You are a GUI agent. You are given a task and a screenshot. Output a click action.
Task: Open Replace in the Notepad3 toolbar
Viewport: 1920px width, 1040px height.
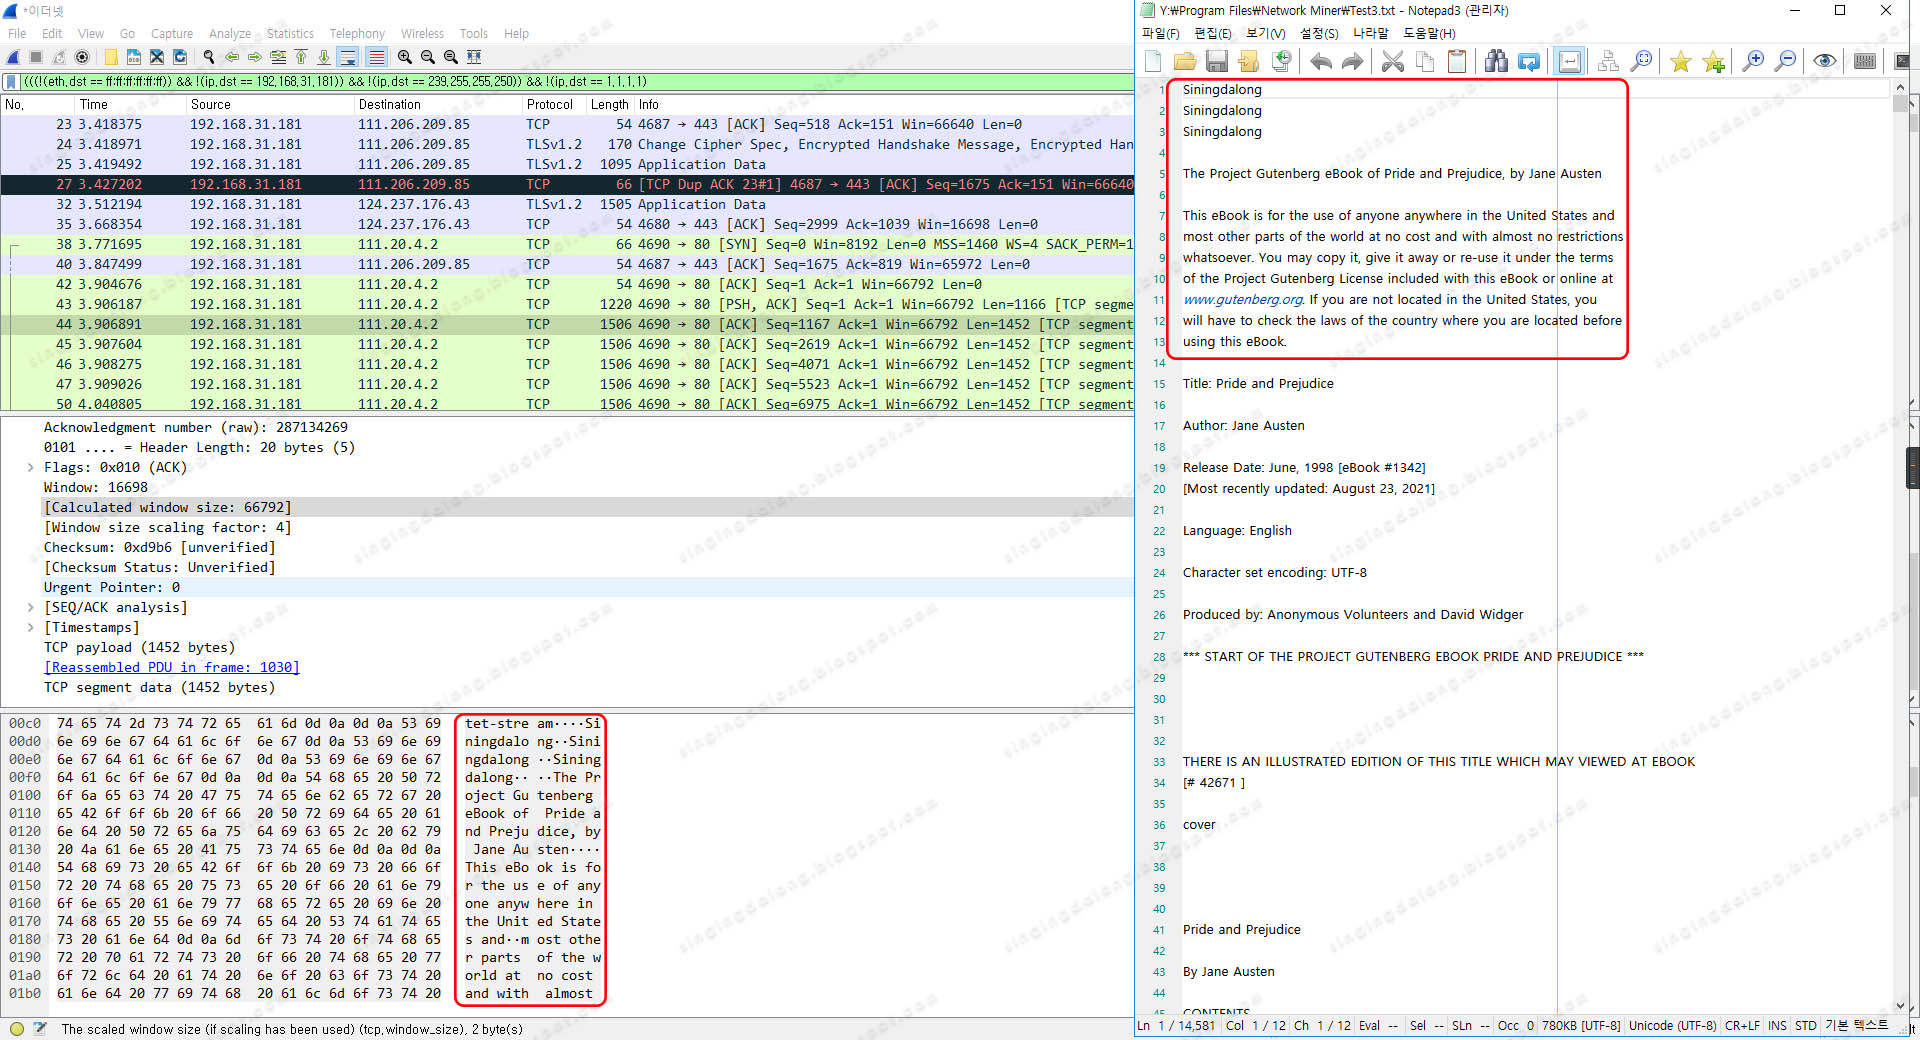(1529, 61)
